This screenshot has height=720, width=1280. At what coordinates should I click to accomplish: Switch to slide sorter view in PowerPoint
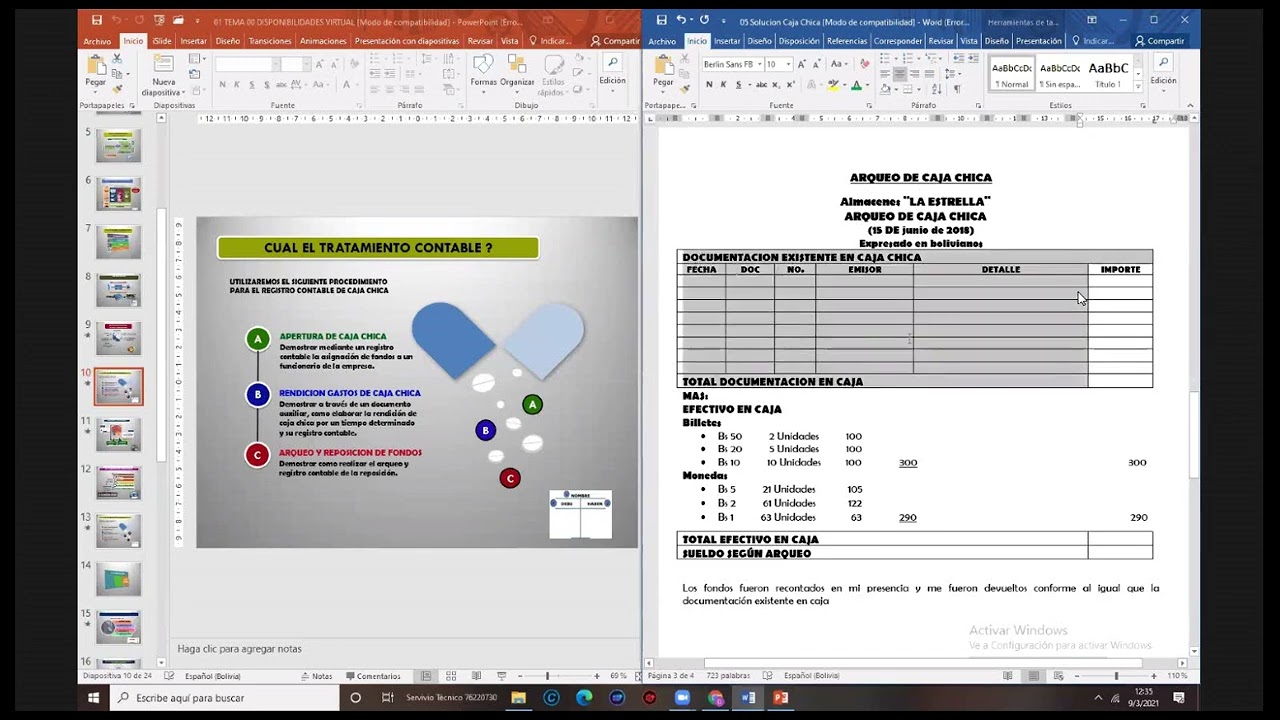pyautogui.click(x=451, y=676)
